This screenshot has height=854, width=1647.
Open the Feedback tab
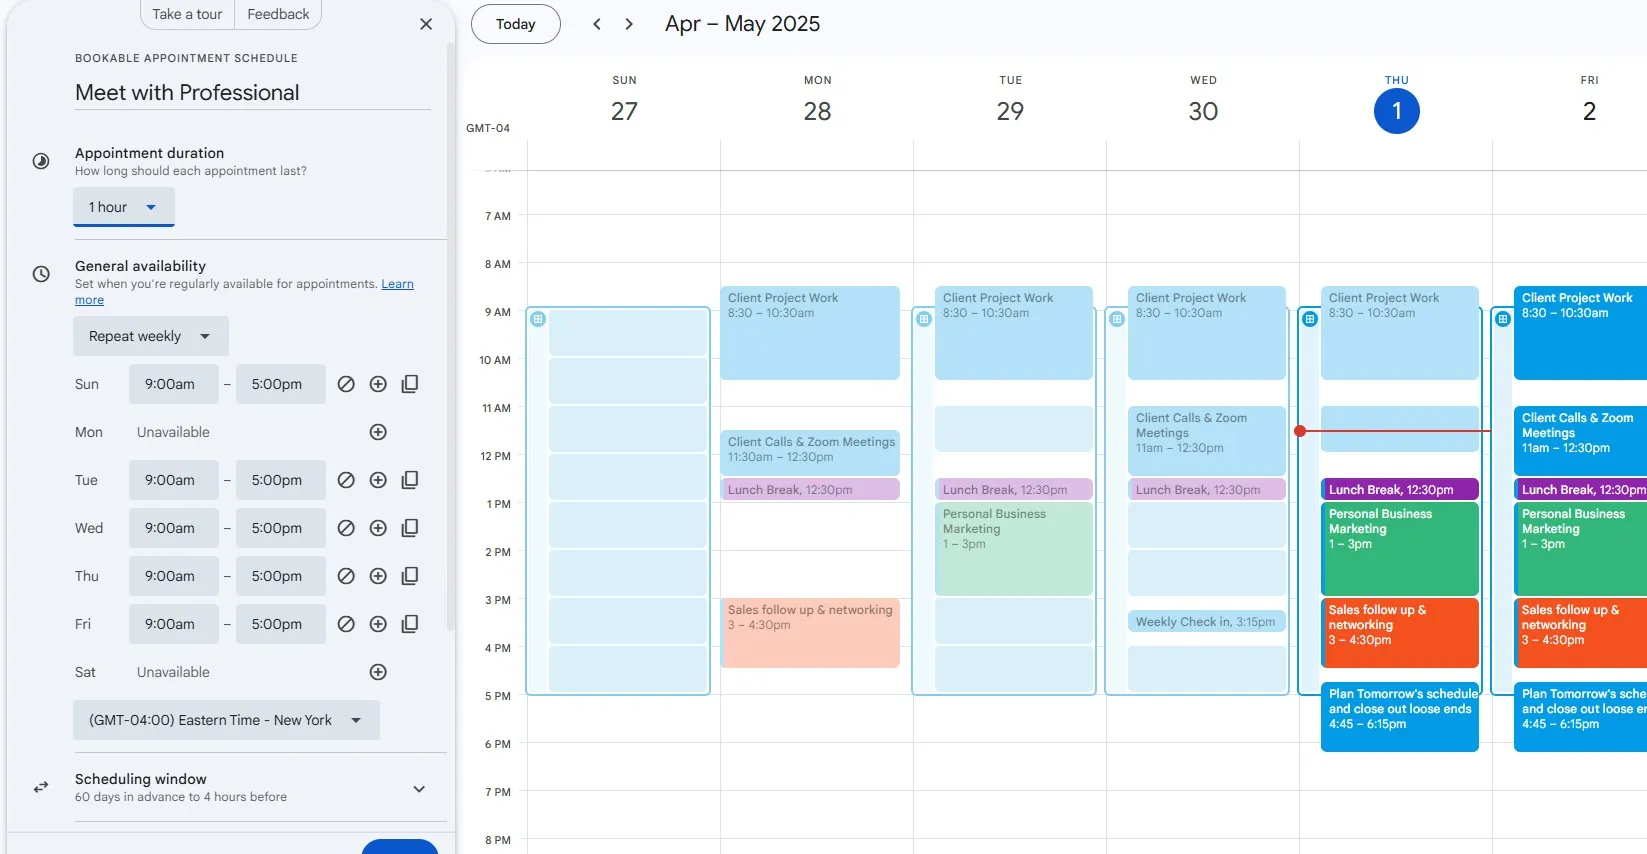click(278, 14)
